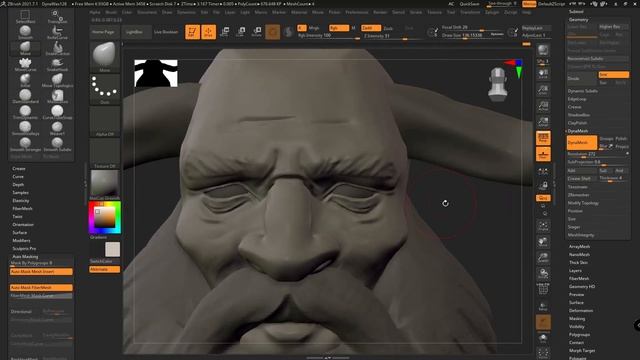This screenshot has width=640, height=360.
Task: Expand the EdgeLoop section
Action: [577, 99]
